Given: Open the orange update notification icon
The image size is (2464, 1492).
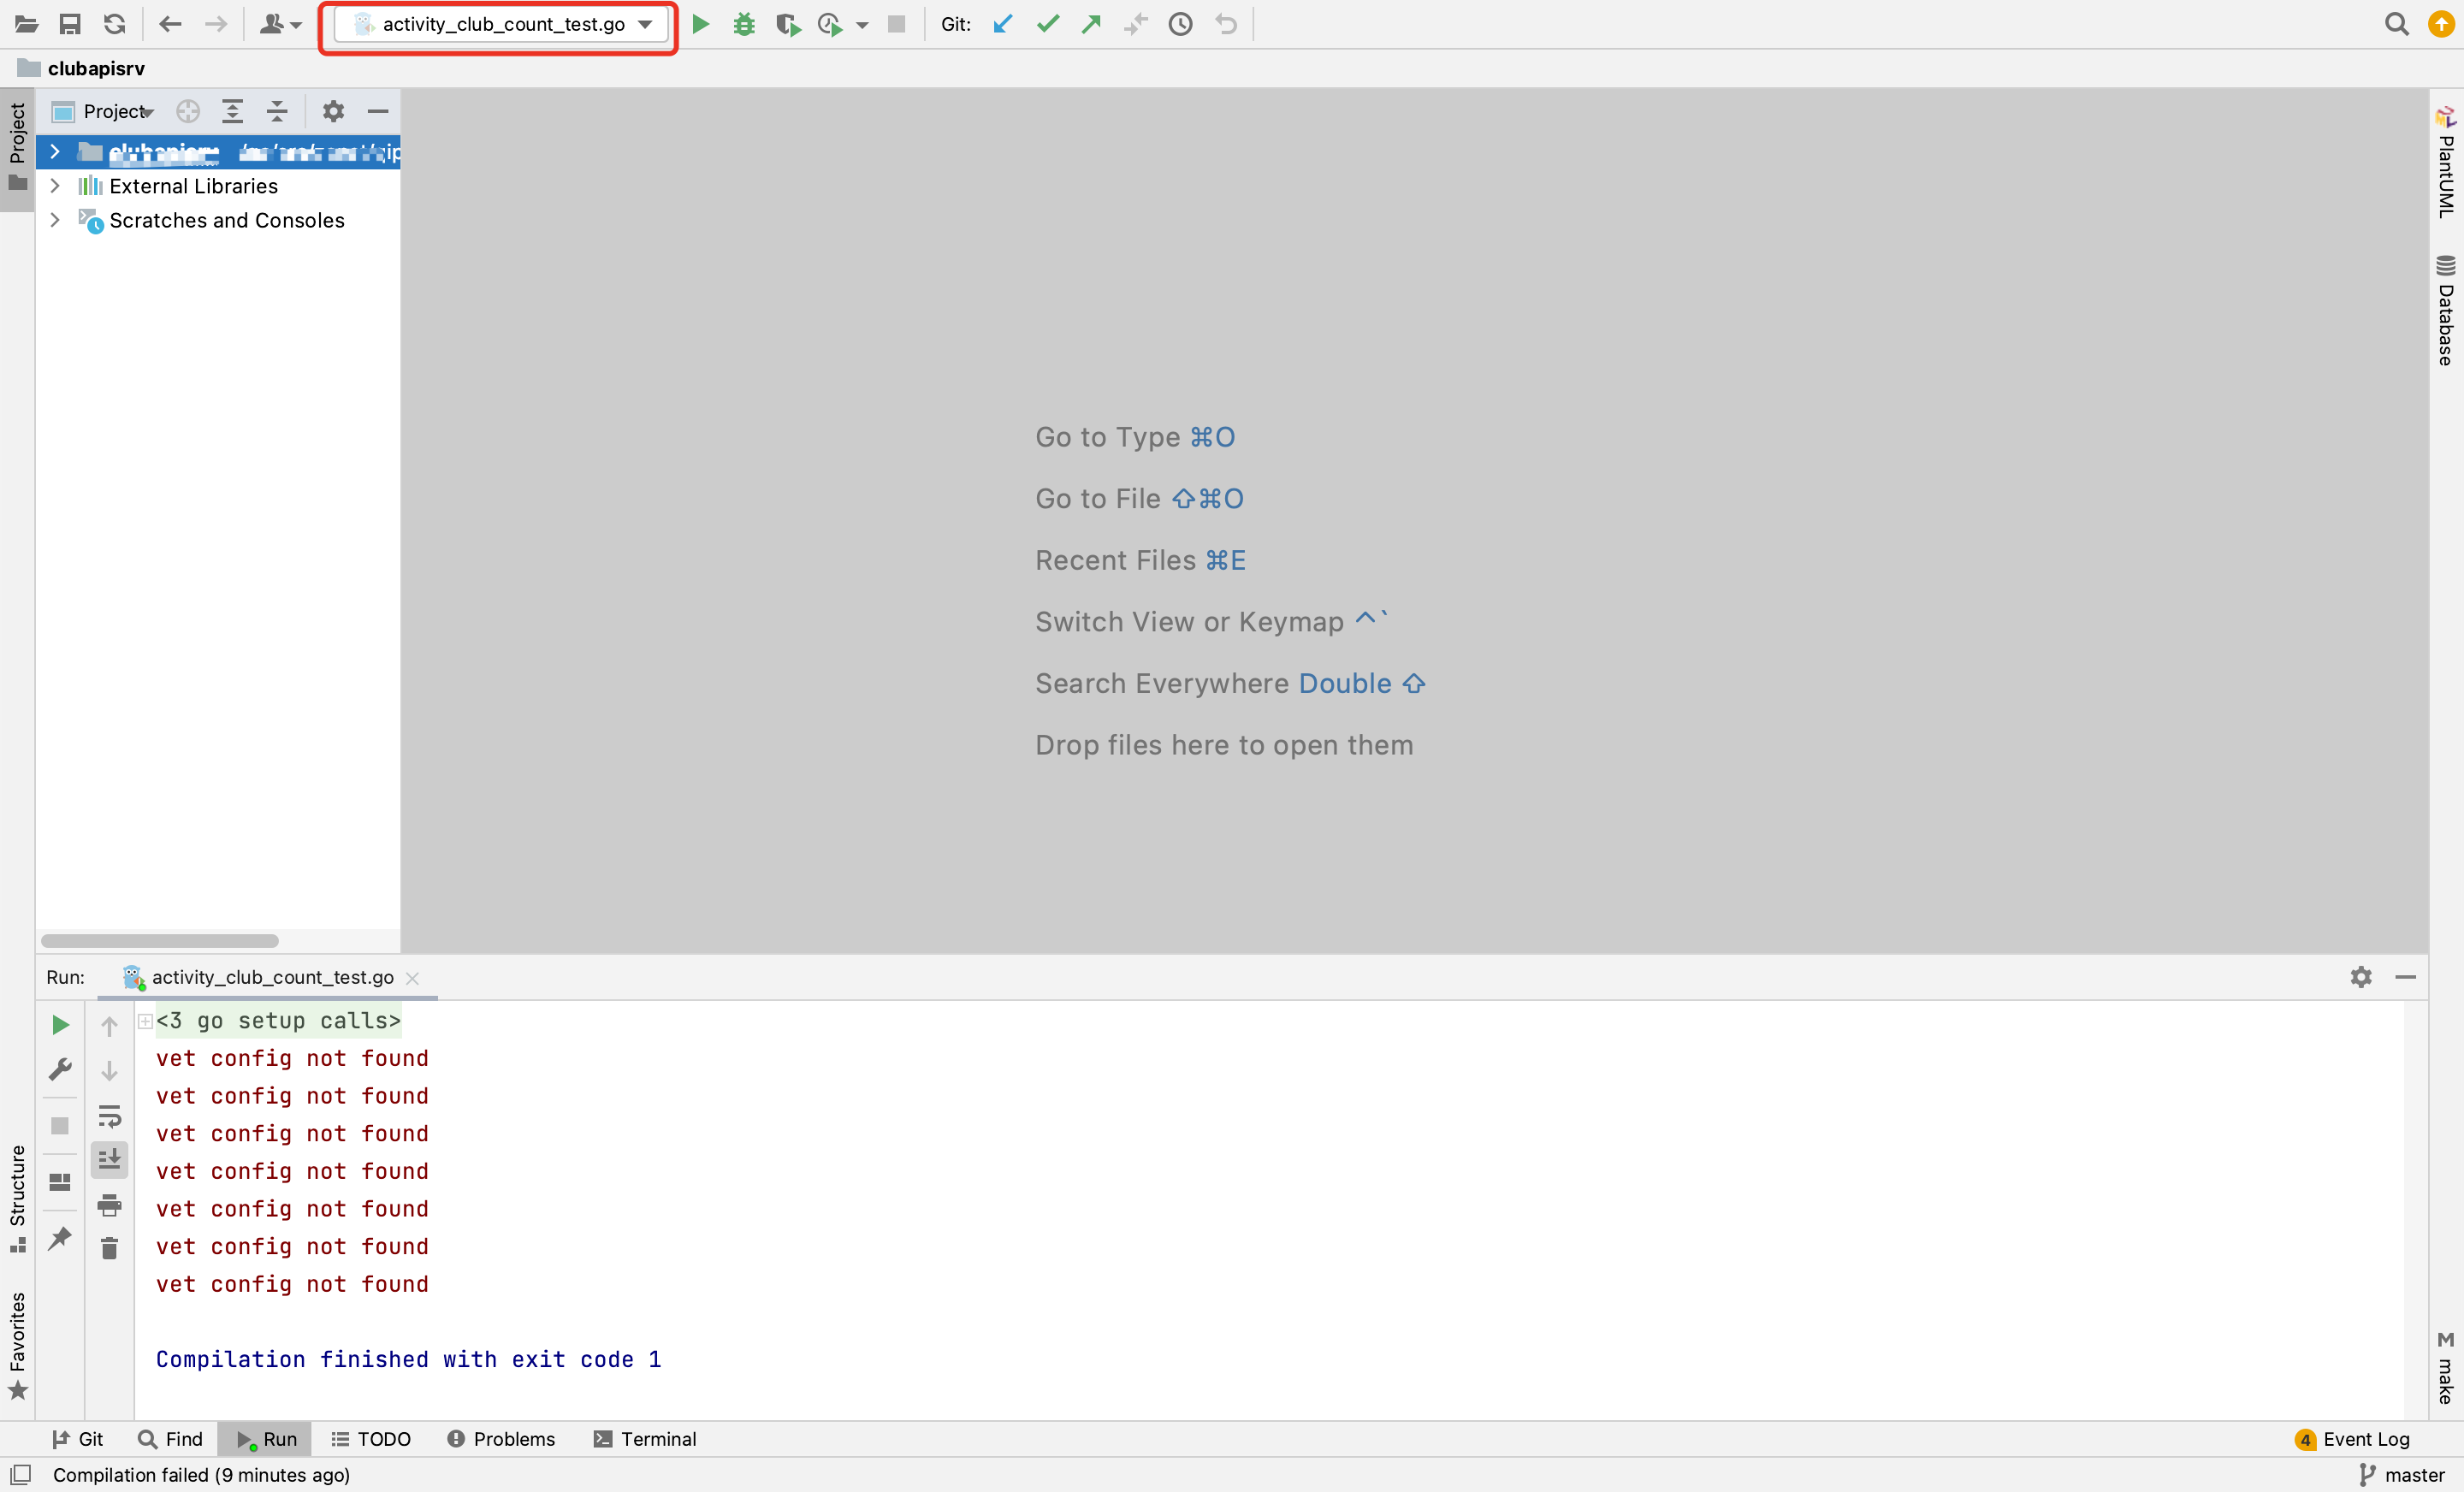Looking at the screenshot, I should [2440, 24].
